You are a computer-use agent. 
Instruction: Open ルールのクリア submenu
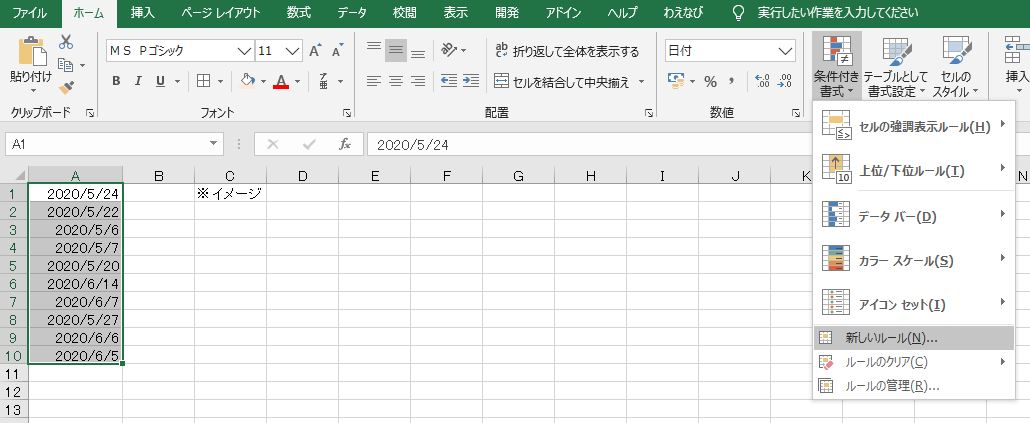click(914, 362)
